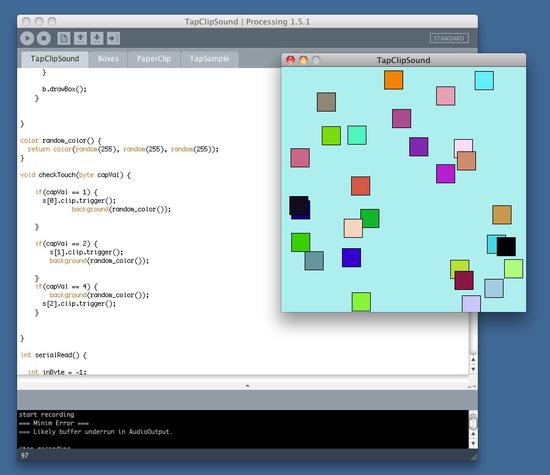Click the editor scrollbar down arrow
The image size is (550, 475).
coord(473,369)
